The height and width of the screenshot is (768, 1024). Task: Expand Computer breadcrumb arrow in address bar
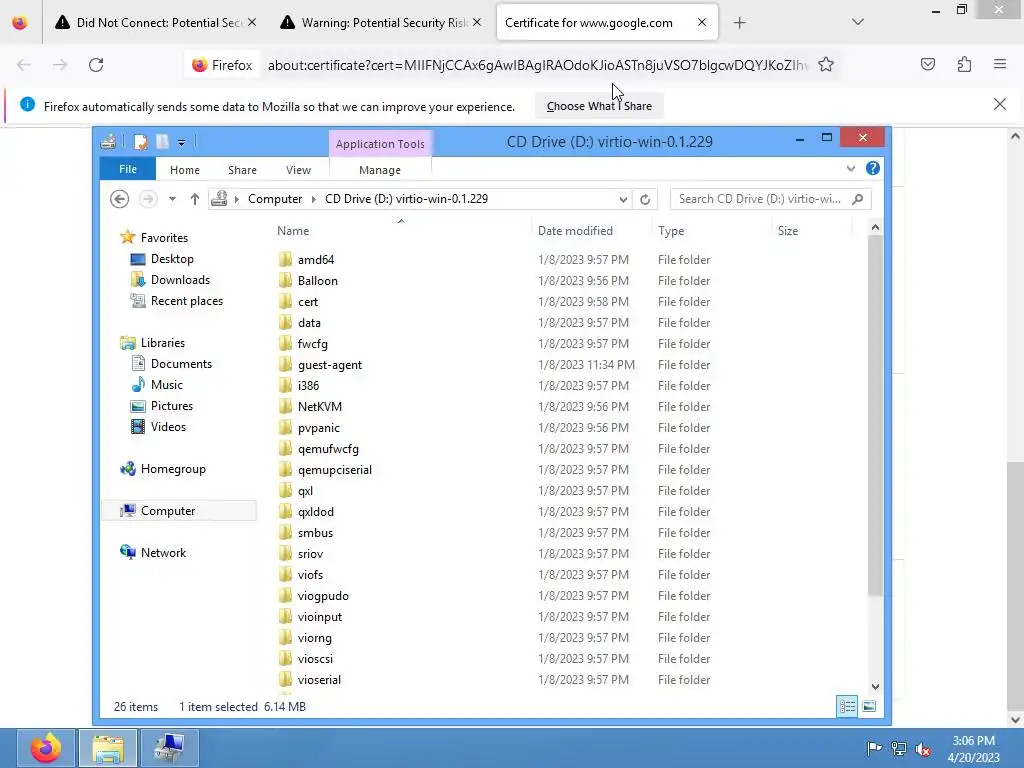point(313,199)
